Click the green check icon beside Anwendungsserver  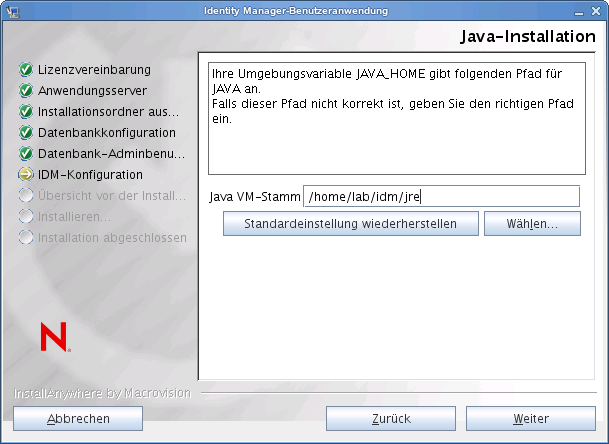click(x=26, y=91)
